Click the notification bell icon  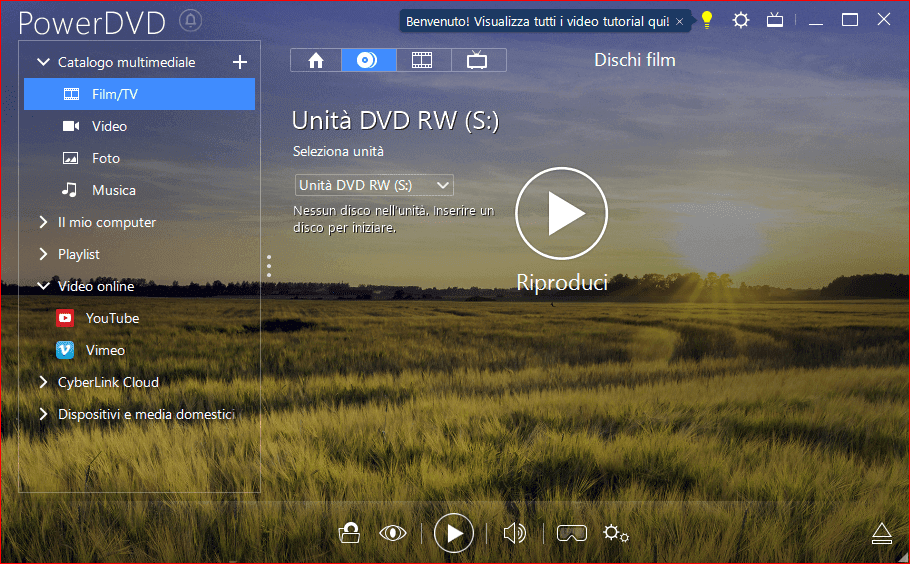pos(190,21)
